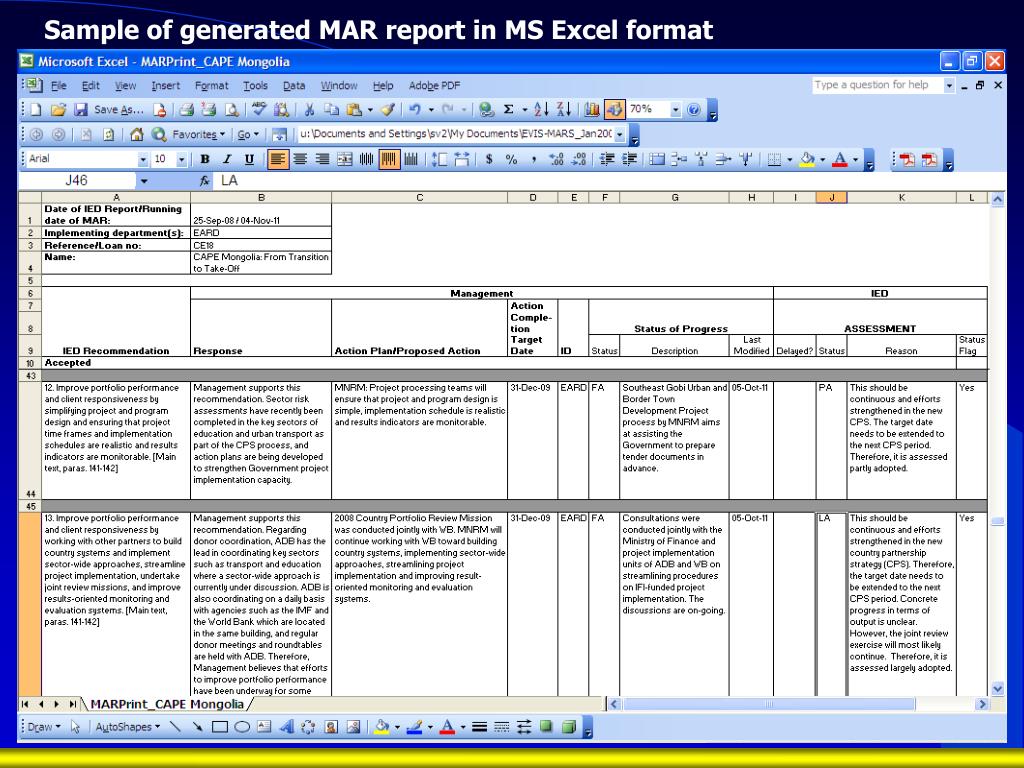The image size is (1024, 768).
Task: Open the Draw menu dropdown
Action: 44,727
